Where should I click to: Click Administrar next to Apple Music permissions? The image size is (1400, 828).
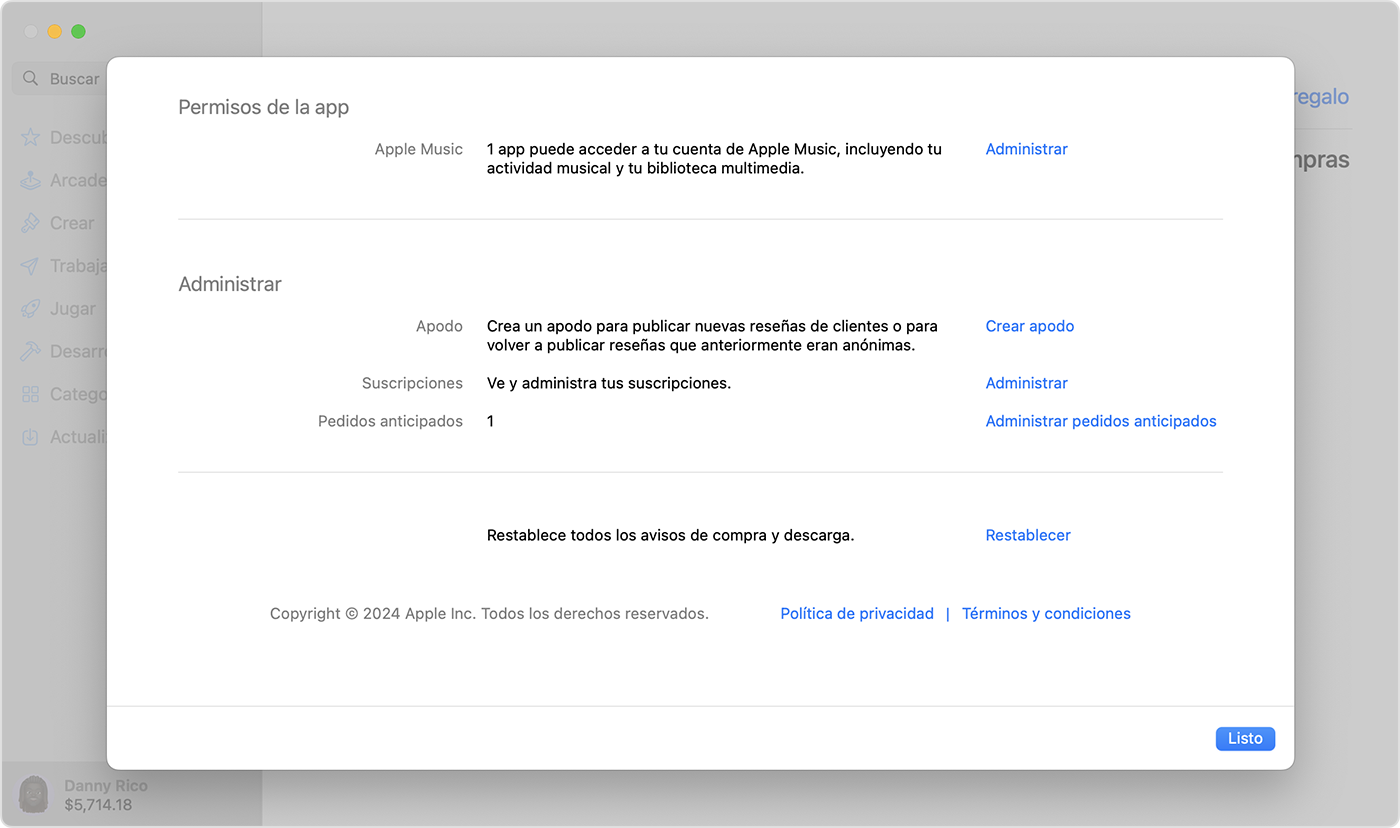1026,148
